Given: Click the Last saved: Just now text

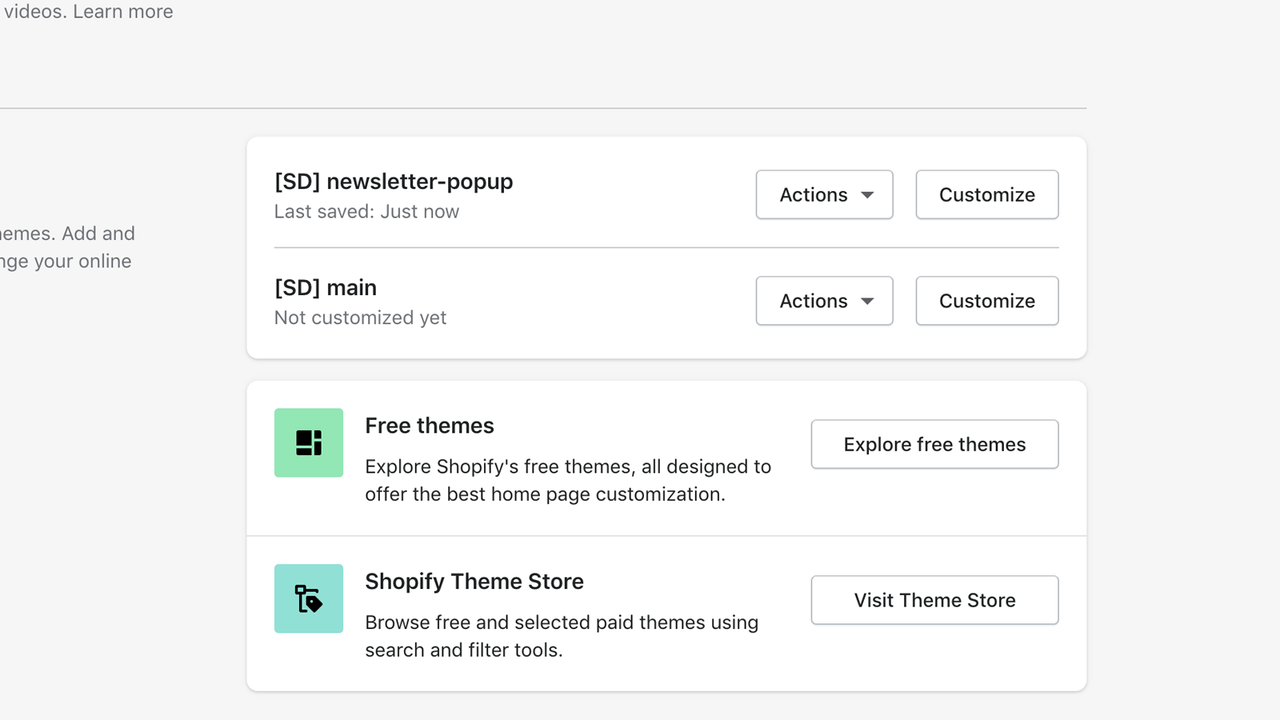Looking at the screenshot, I should pyautogui.click(x=366, y=211).
